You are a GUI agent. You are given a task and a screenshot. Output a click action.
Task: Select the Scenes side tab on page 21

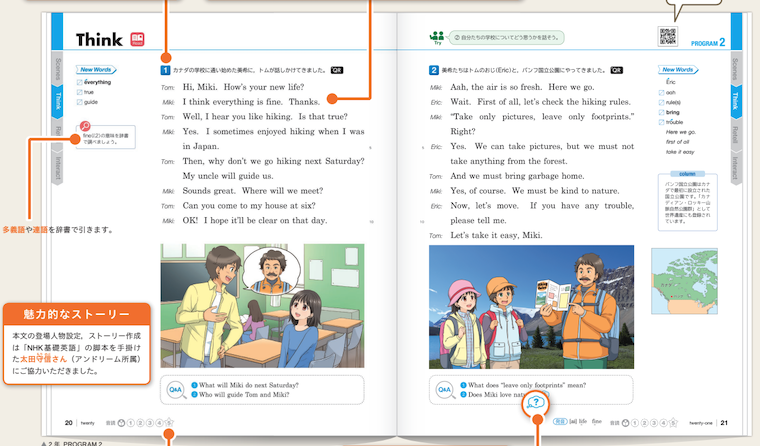(736, 68)
